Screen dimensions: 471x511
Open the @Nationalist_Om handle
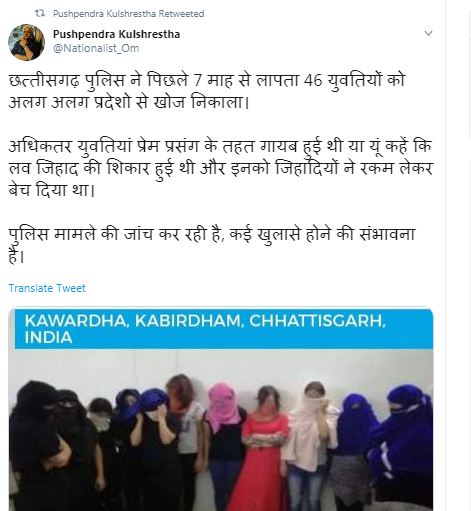pos(96,48)
